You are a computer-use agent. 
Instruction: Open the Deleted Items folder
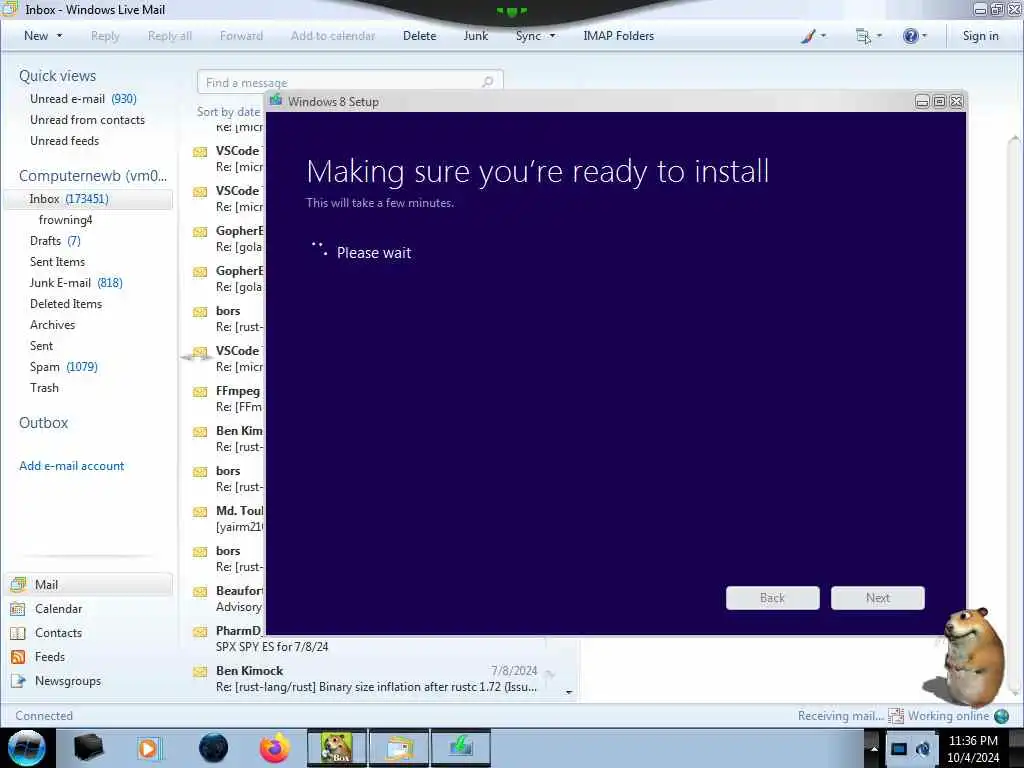(66, 303)
